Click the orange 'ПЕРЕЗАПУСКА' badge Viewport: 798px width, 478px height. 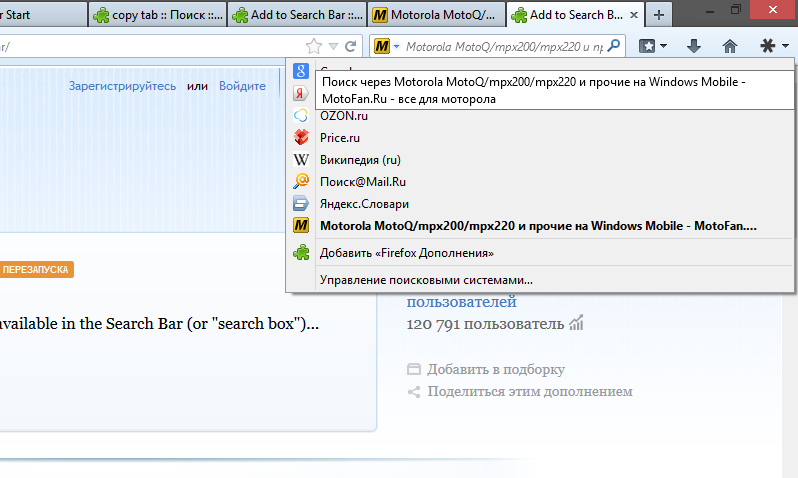[36, 270]
